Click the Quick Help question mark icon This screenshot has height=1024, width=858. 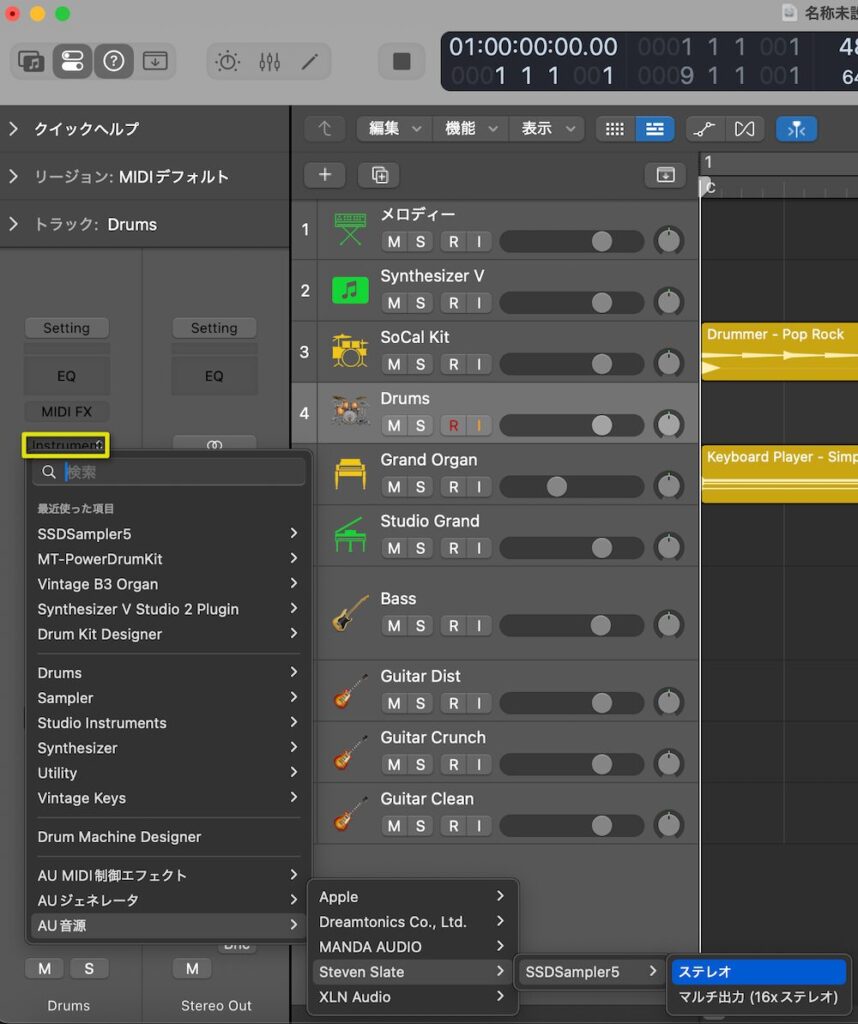pos(113,61)
